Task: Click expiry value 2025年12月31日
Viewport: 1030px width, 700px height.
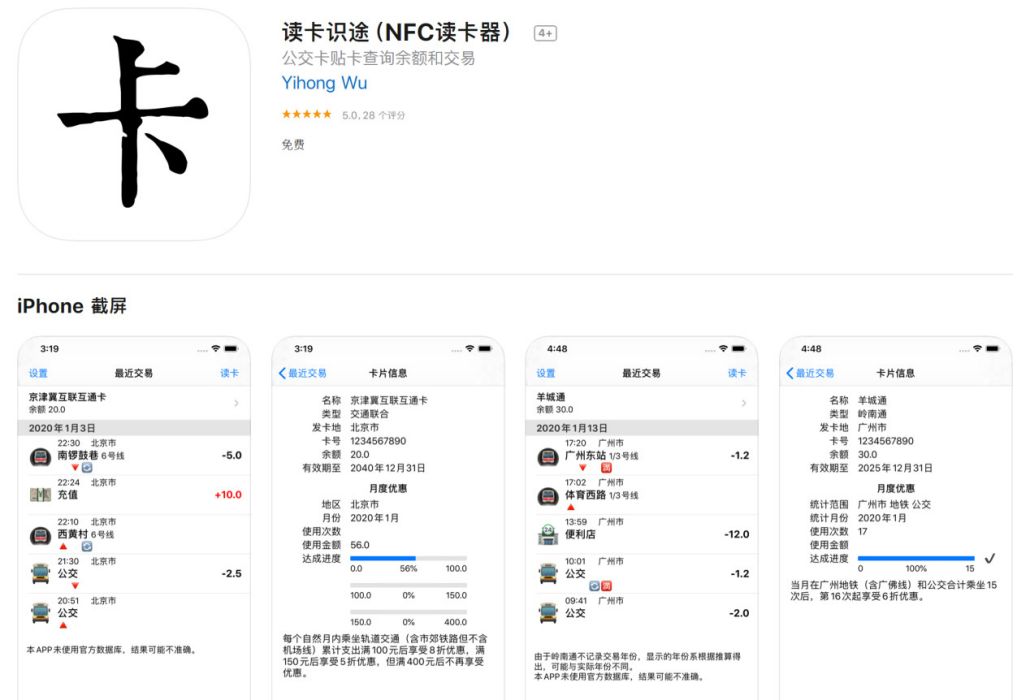Action: click(895, 468)
